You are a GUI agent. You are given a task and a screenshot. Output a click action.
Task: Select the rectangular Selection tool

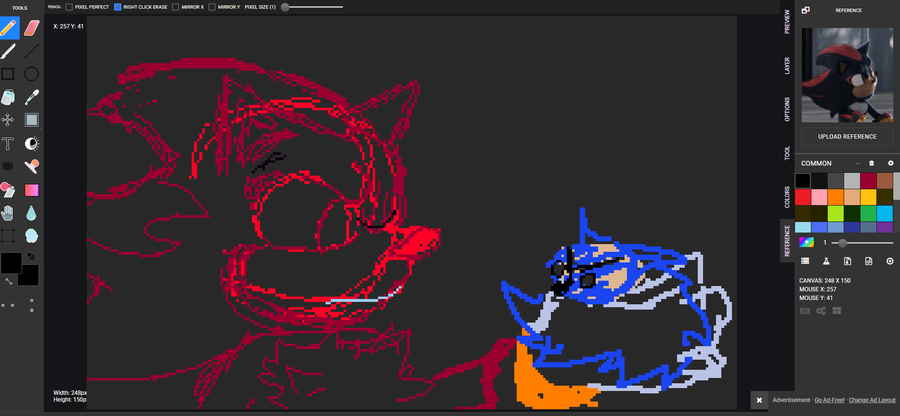pyautogui.click(x=32, y=120)
